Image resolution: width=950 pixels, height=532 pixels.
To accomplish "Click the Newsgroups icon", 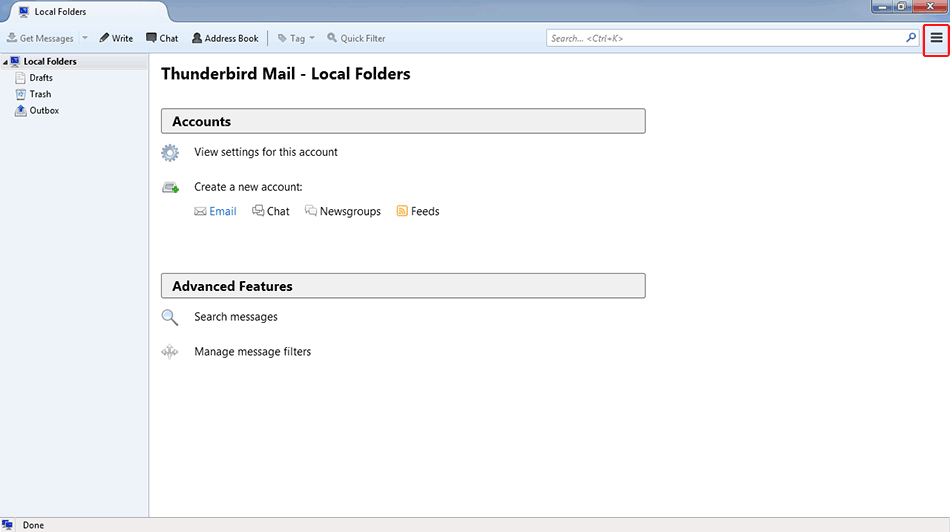I will click(311, 211).
